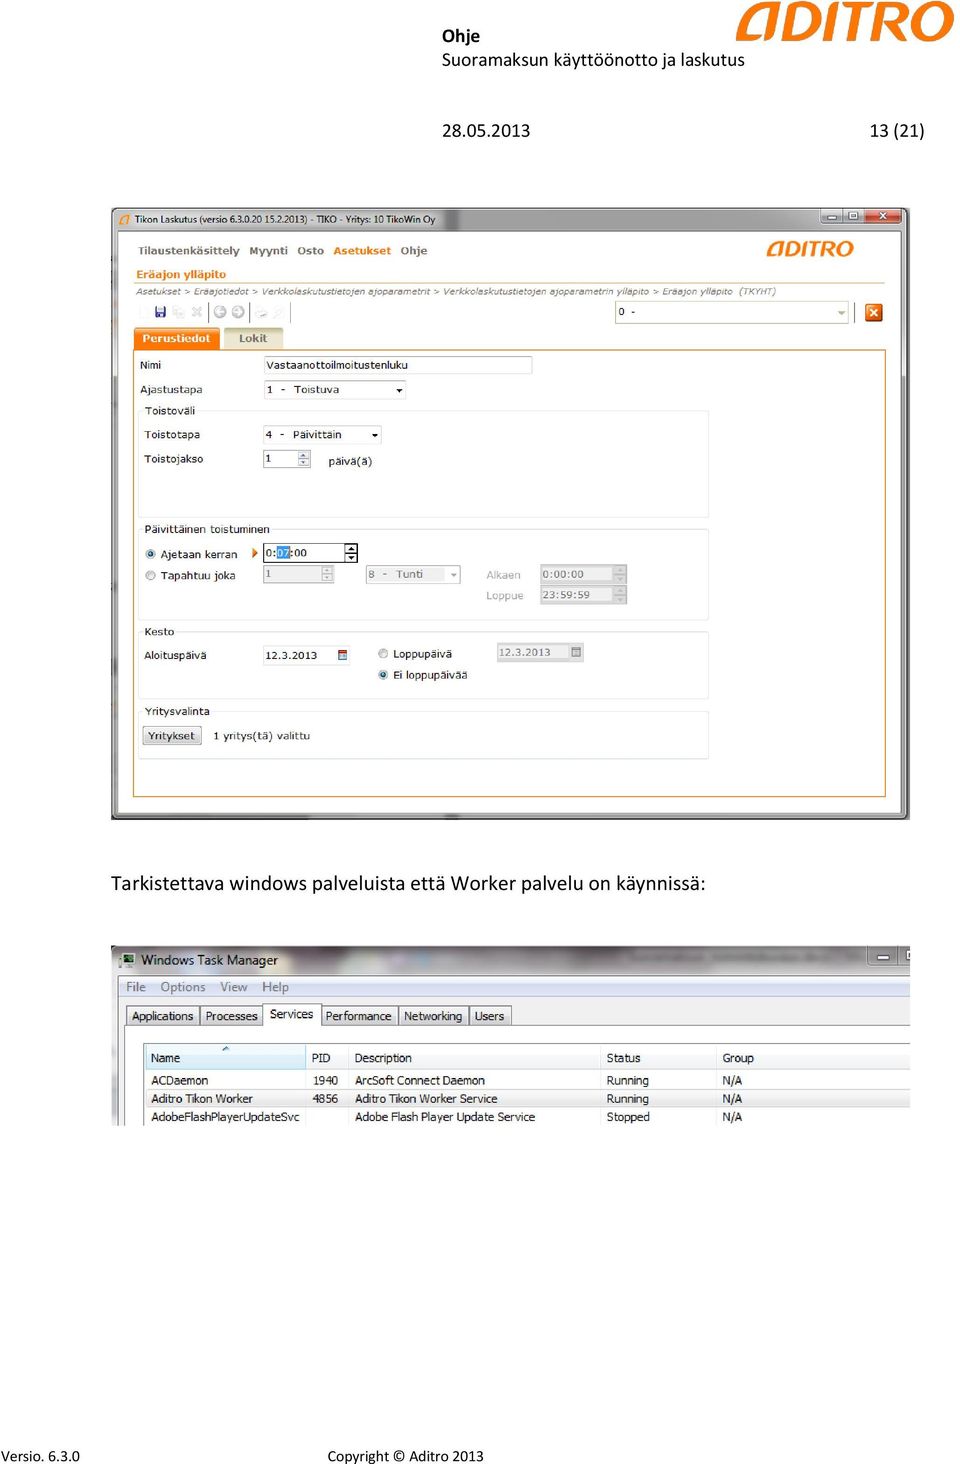960x1464 pixels.
Task: Switch to the Performance tab
Action: tap(359, 1016)
